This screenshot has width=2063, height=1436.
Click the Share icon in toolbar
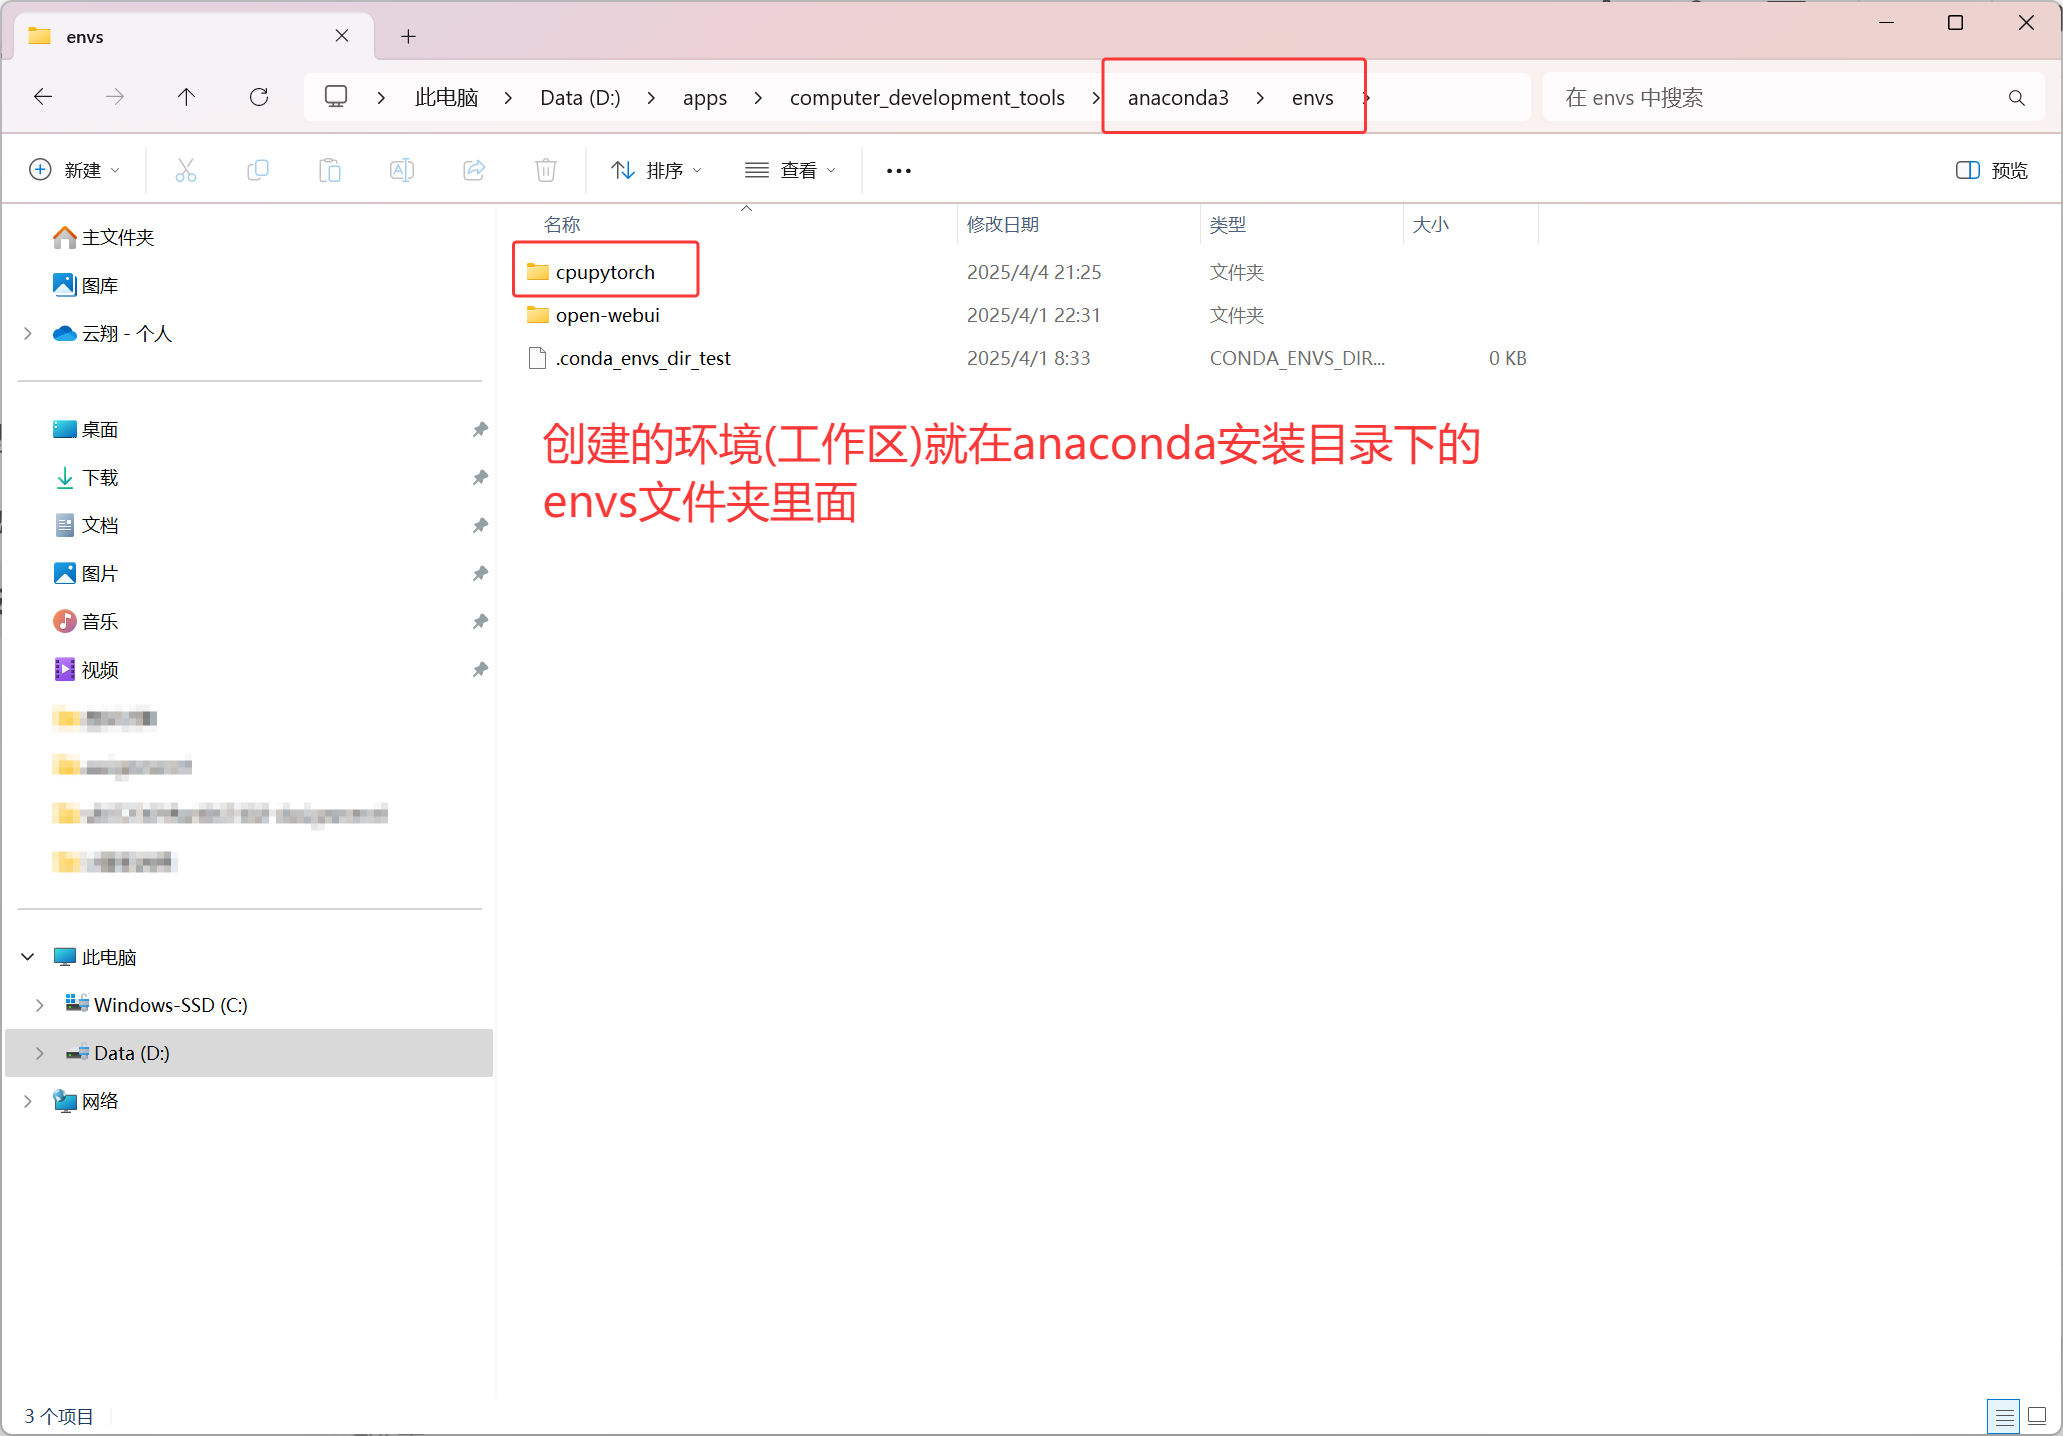474,170
